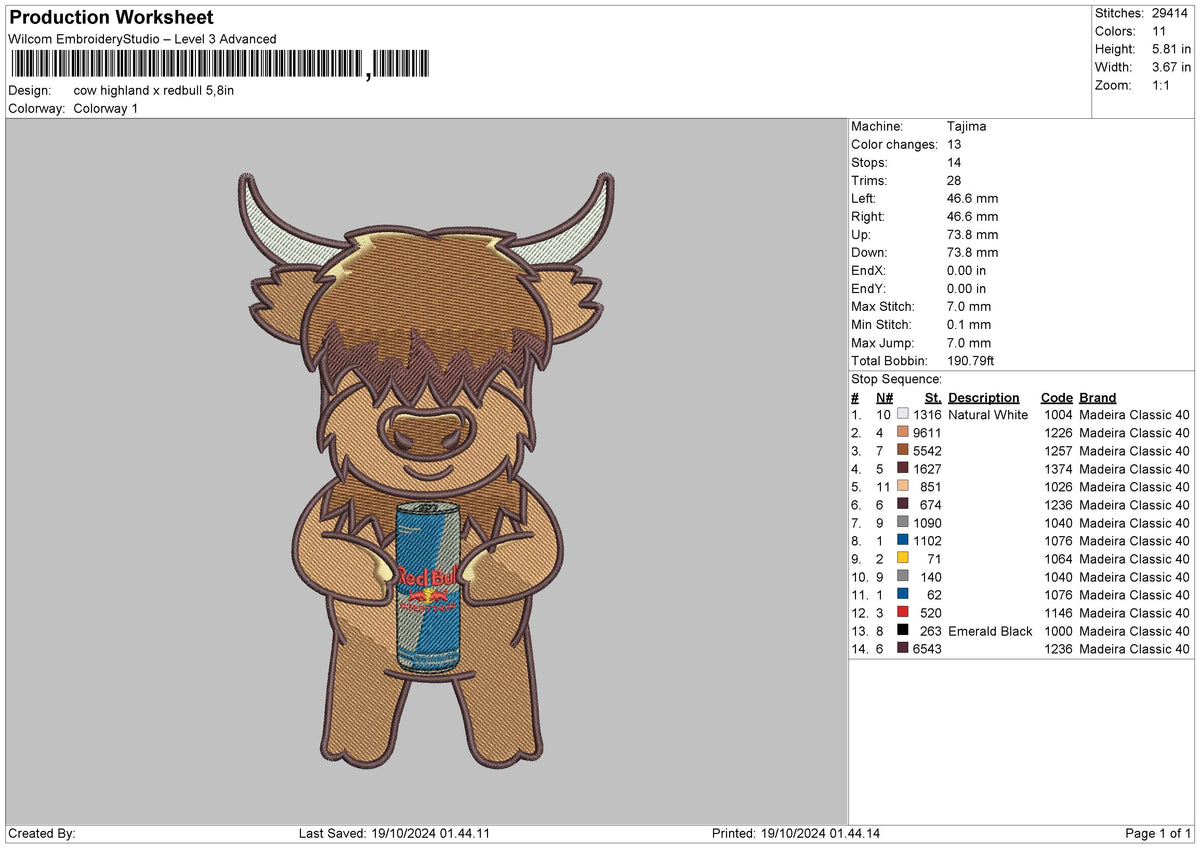Click the 'Page 1 of 1' indicator
This screenshot has width=1200, height=848.
1158,834
